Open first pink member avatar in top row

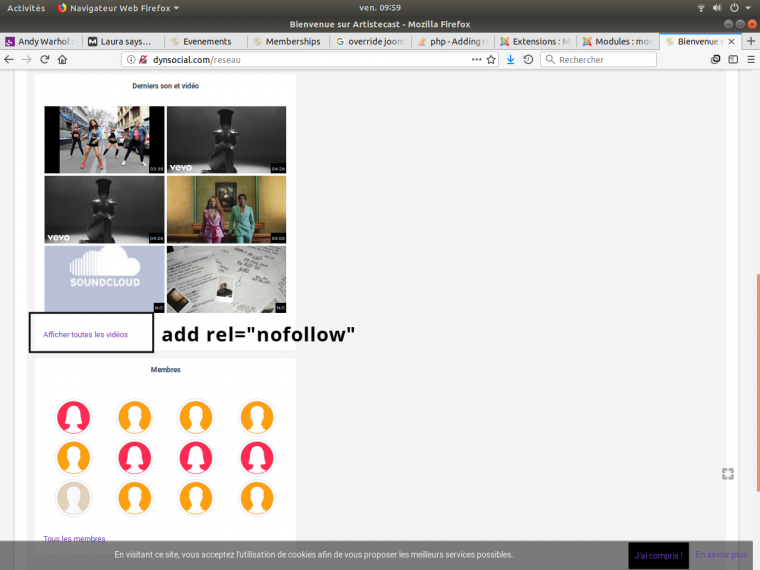tap(74, 417)
